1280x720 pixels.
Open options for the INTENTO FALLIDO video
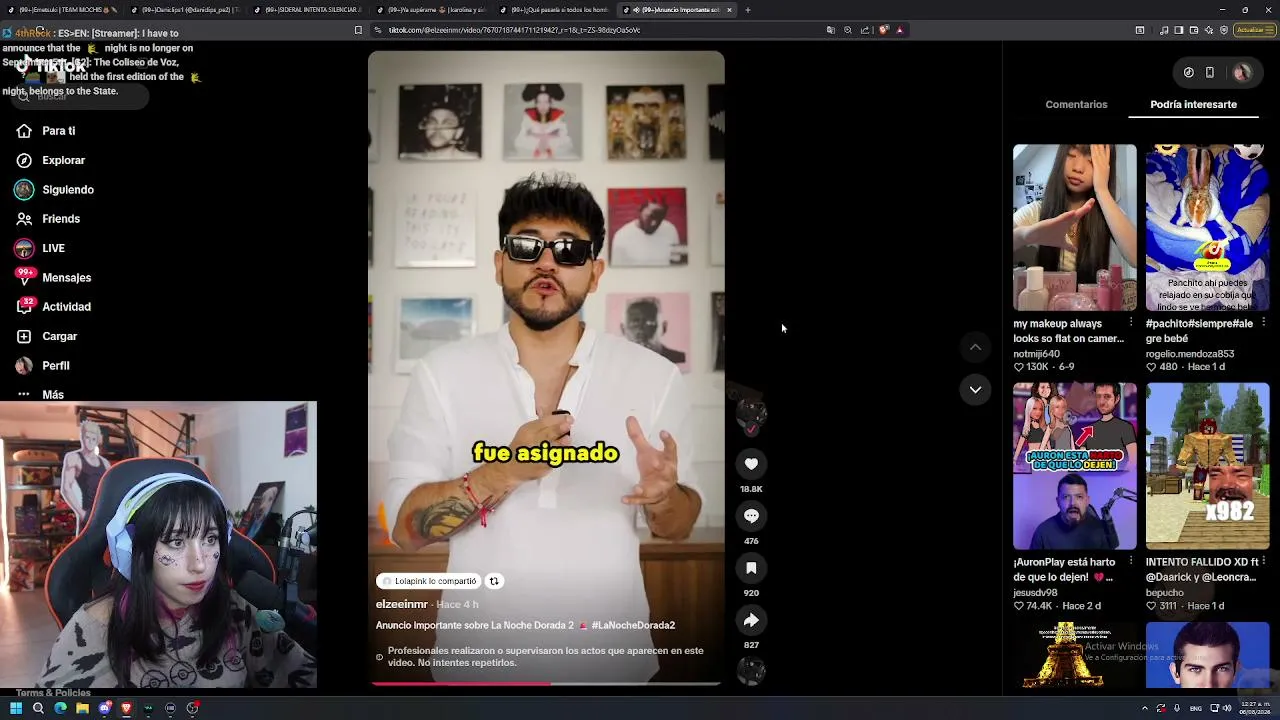1264,562
